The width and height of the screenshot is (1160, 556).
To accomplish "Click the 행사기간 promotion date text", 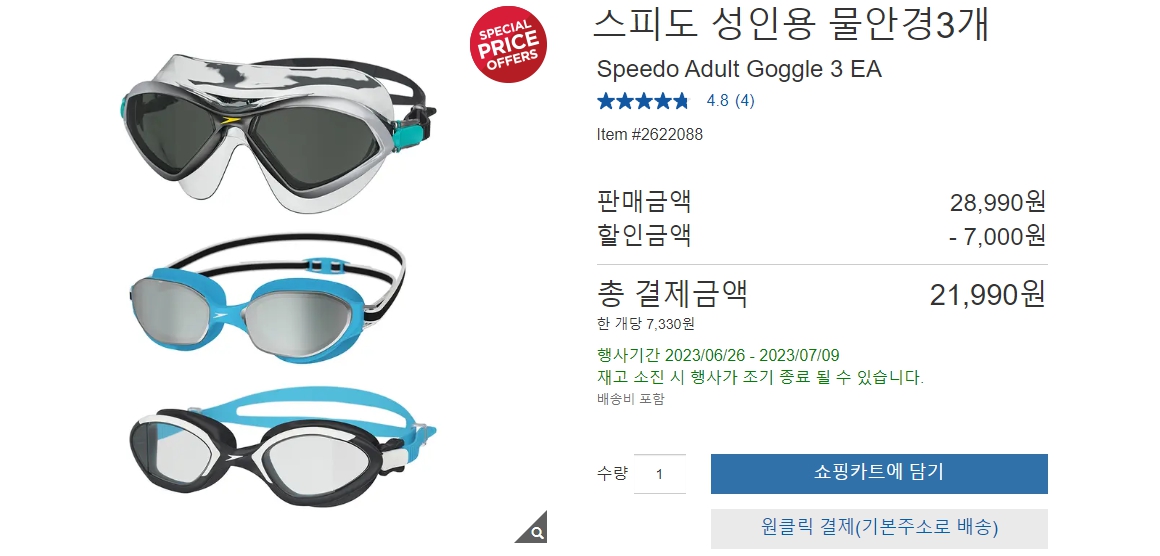I will tap(718, 356).
